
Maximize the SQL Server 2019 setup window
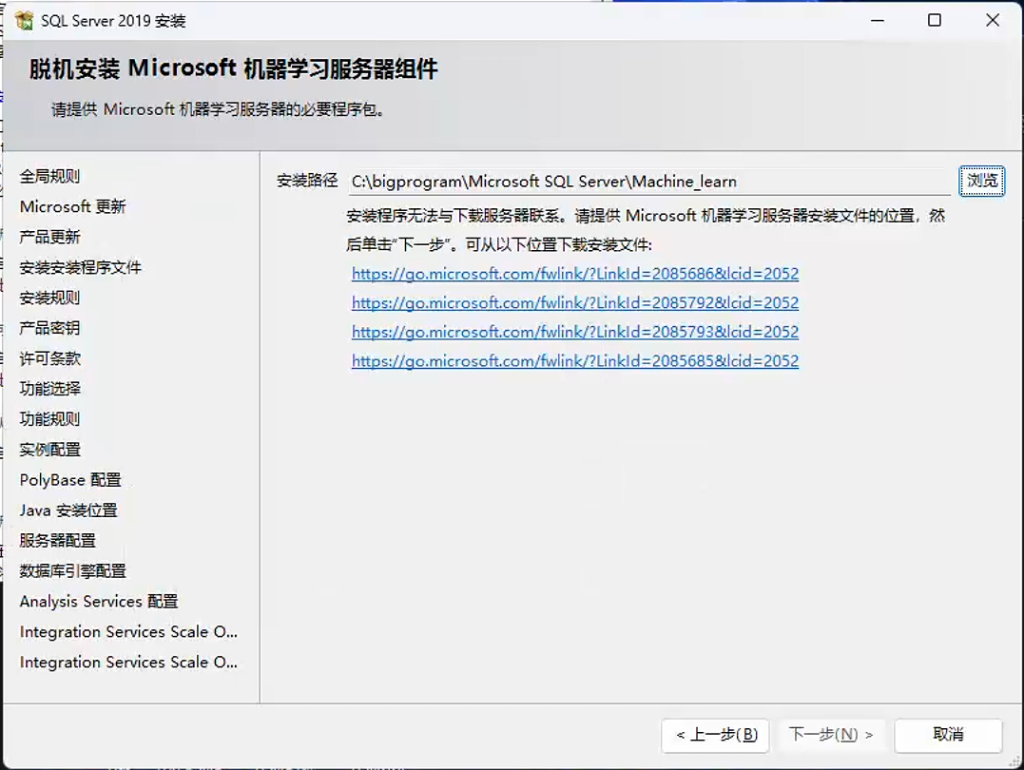(x=935, y=20)
